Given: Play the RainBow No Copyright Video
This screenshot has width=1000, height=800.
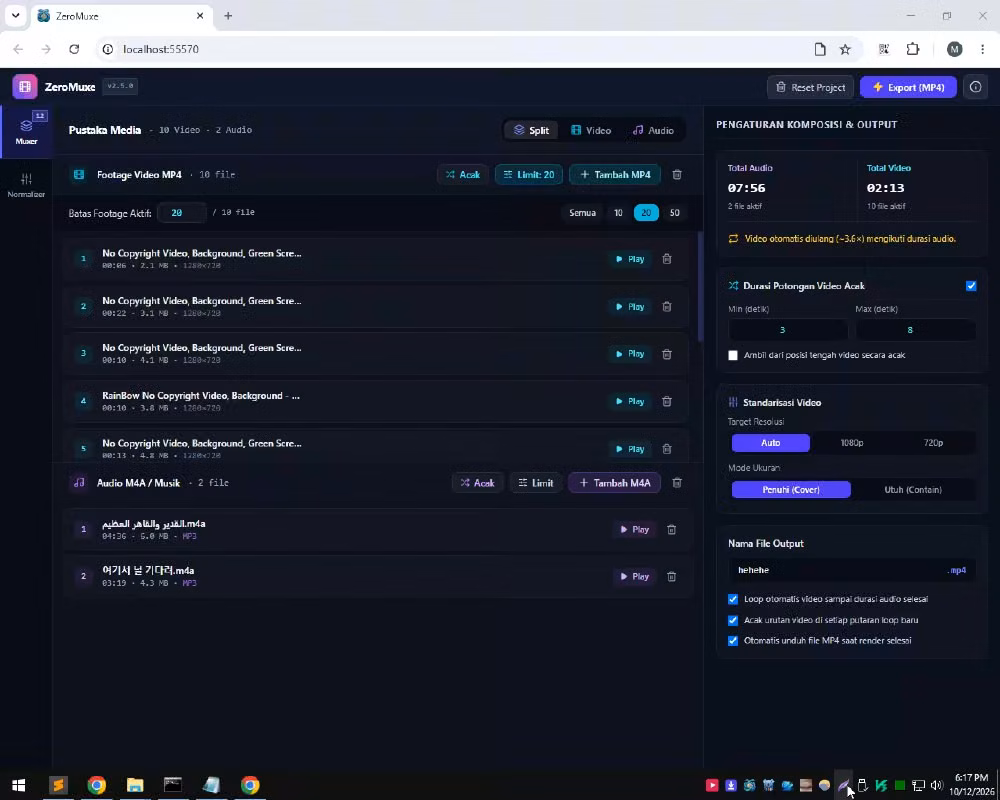Looking at the screenshot, I should [x=629, y=401].
